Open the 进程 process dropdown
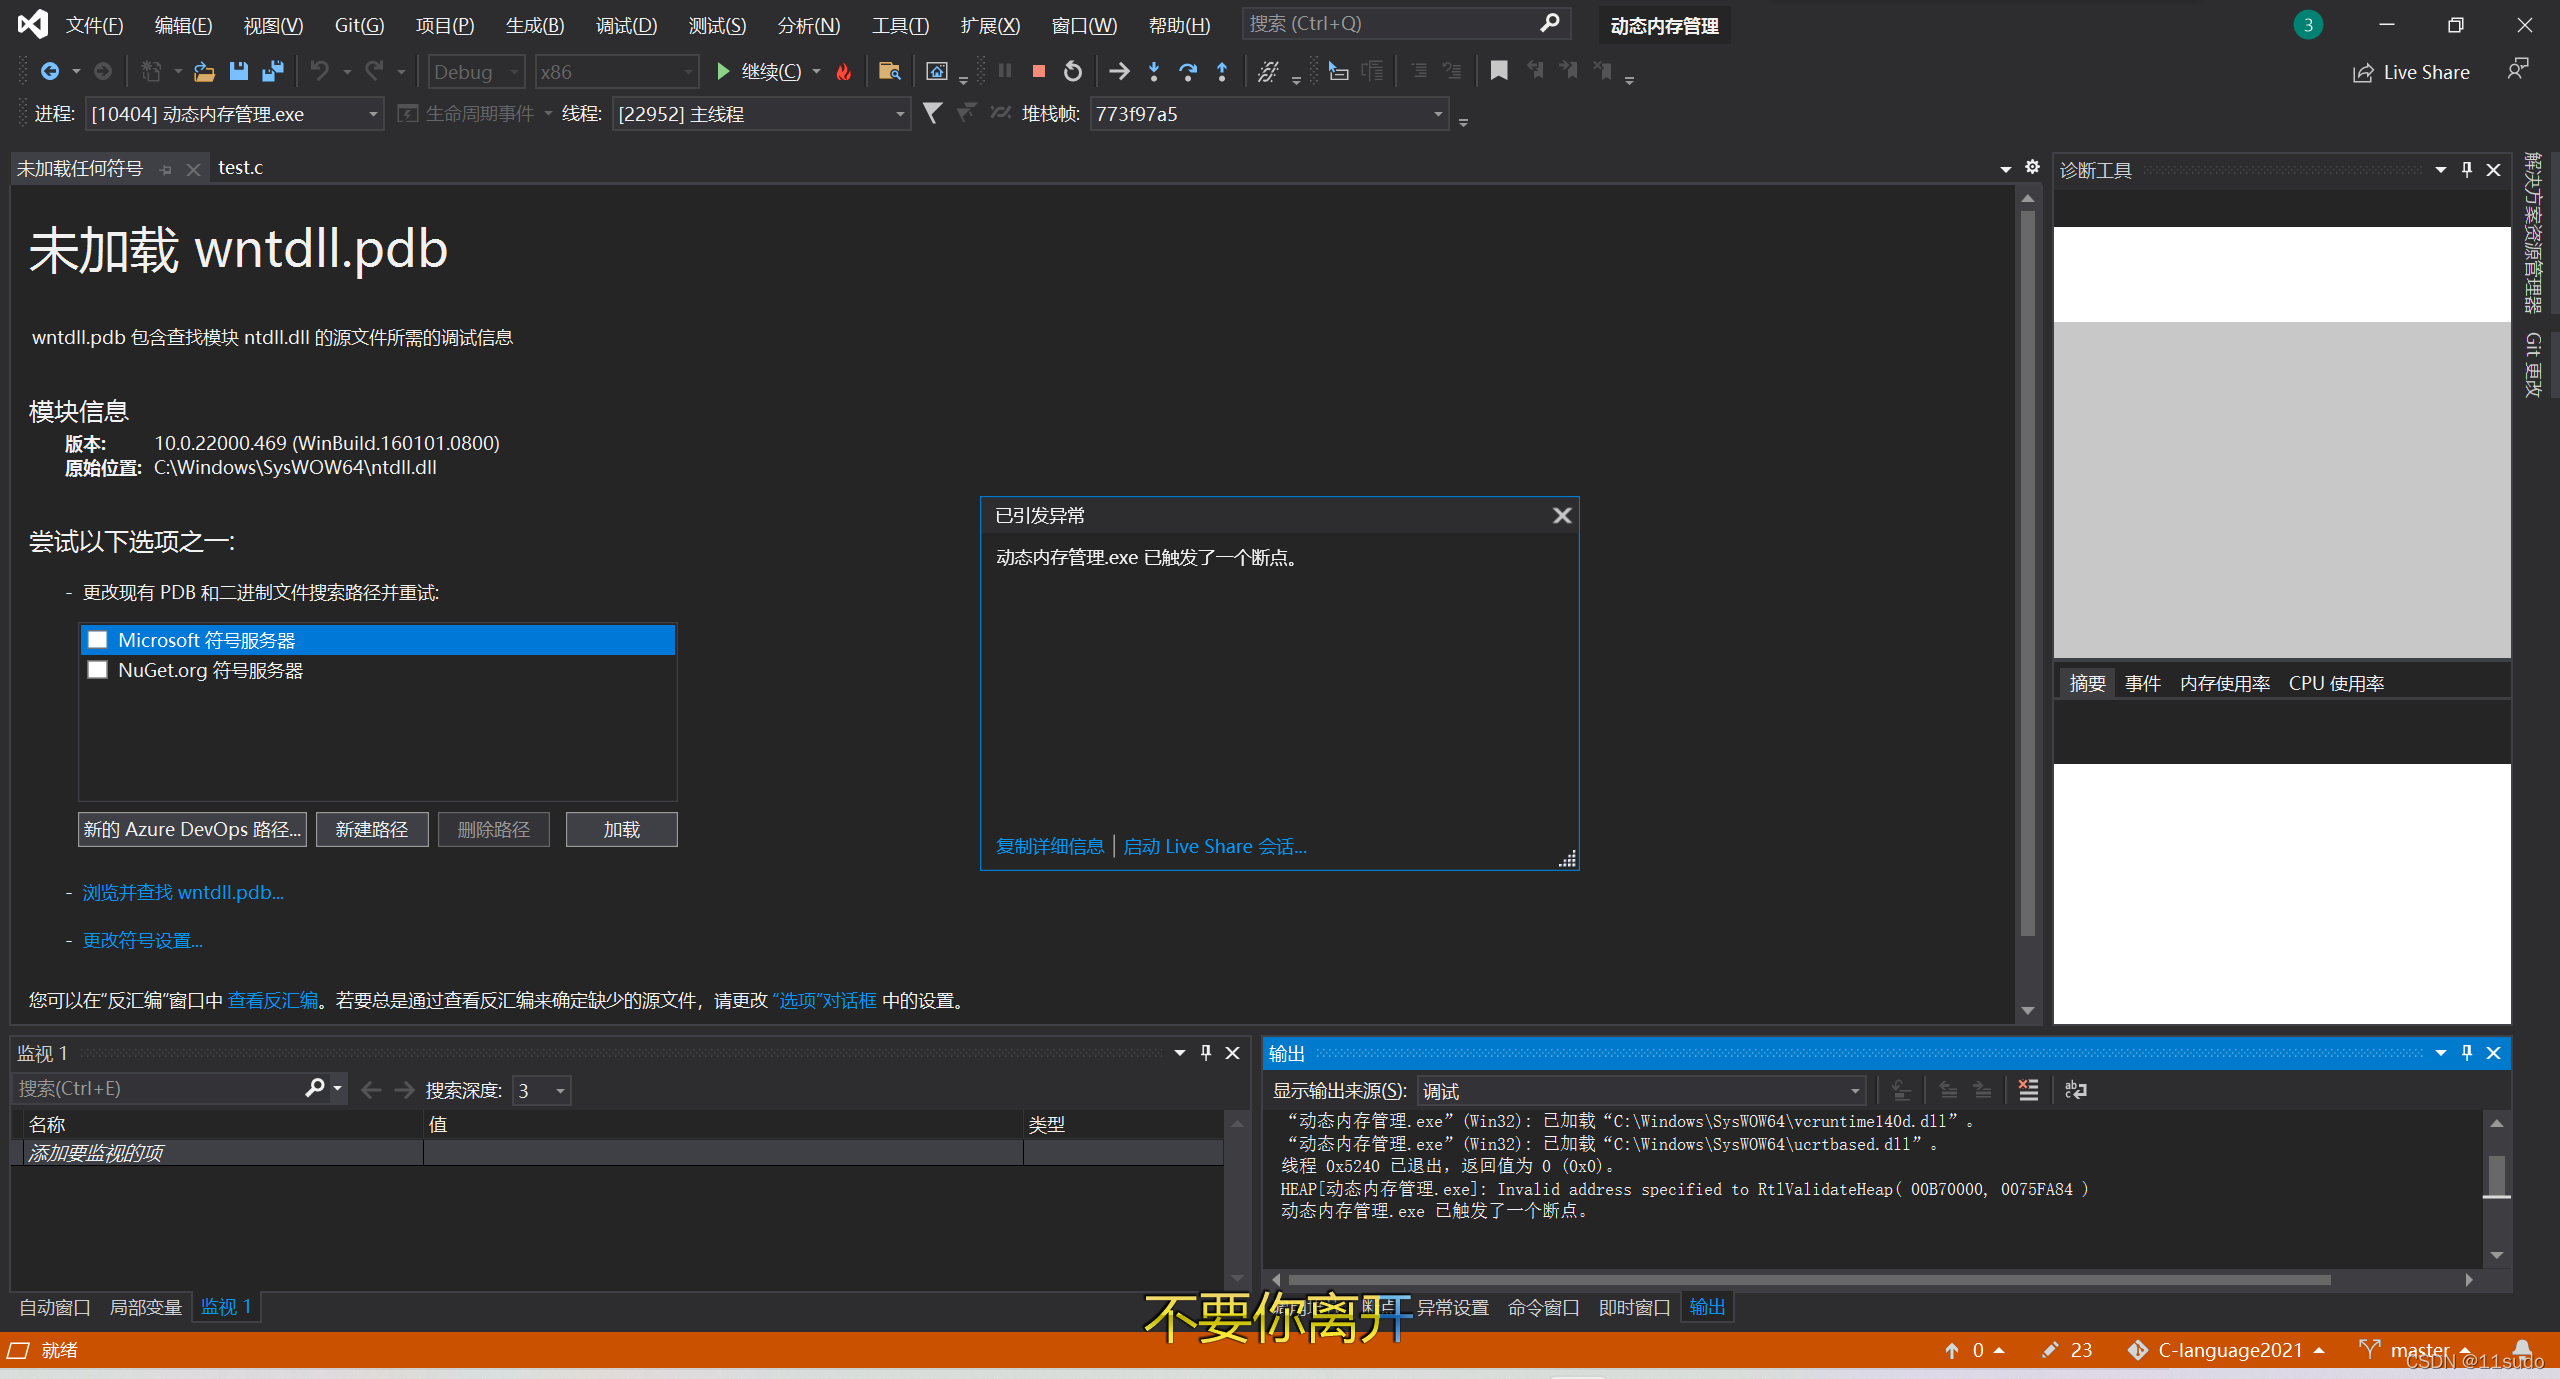Viewport: 2560px width, 1379px height. (x=372, y=114)
